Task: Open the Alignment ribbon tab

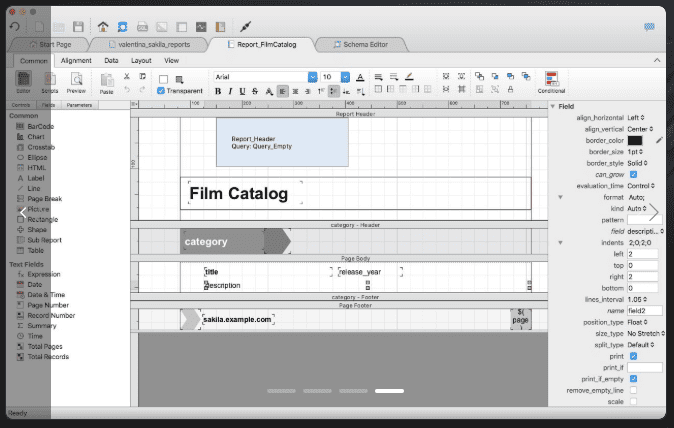Action: pos(76,61)
